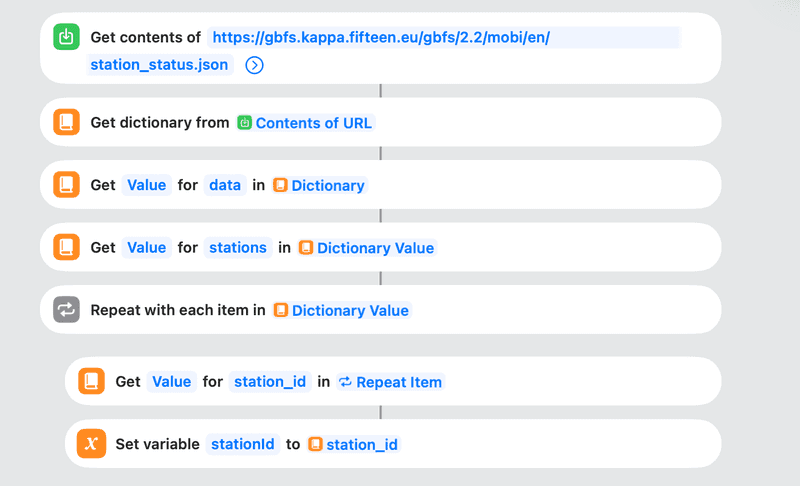Open the Value dropdown in the stations row
This screenshot has height=486, width=800.
tap(146, 247)
